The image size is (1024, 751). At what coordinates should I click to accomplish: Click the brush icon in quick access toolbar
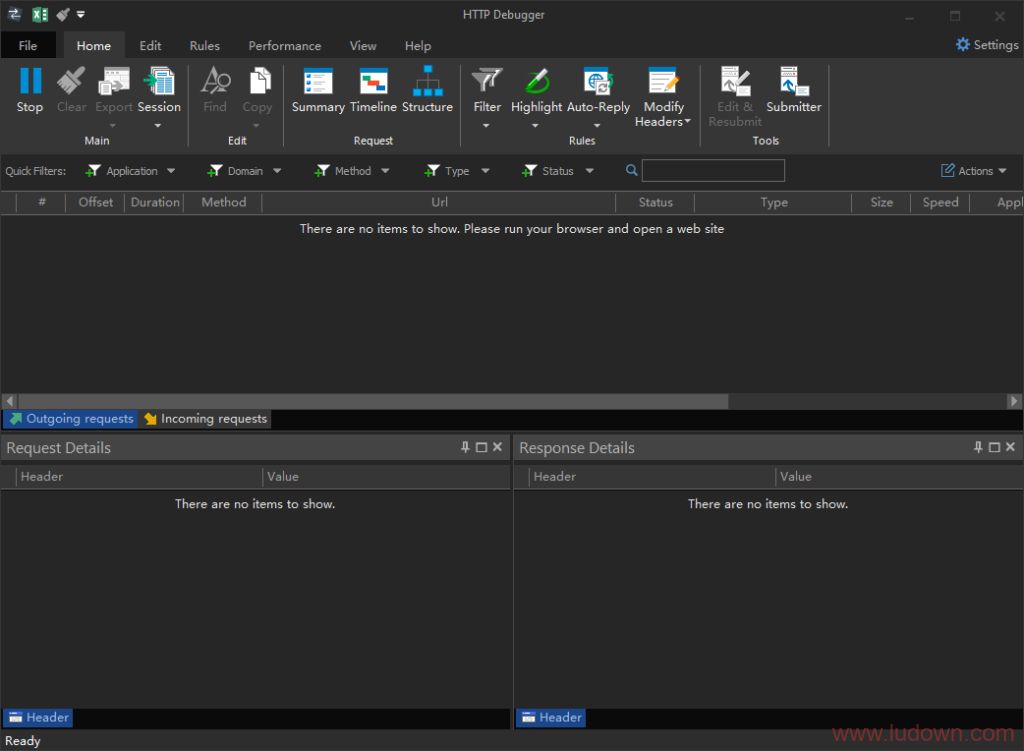(63, 14)
